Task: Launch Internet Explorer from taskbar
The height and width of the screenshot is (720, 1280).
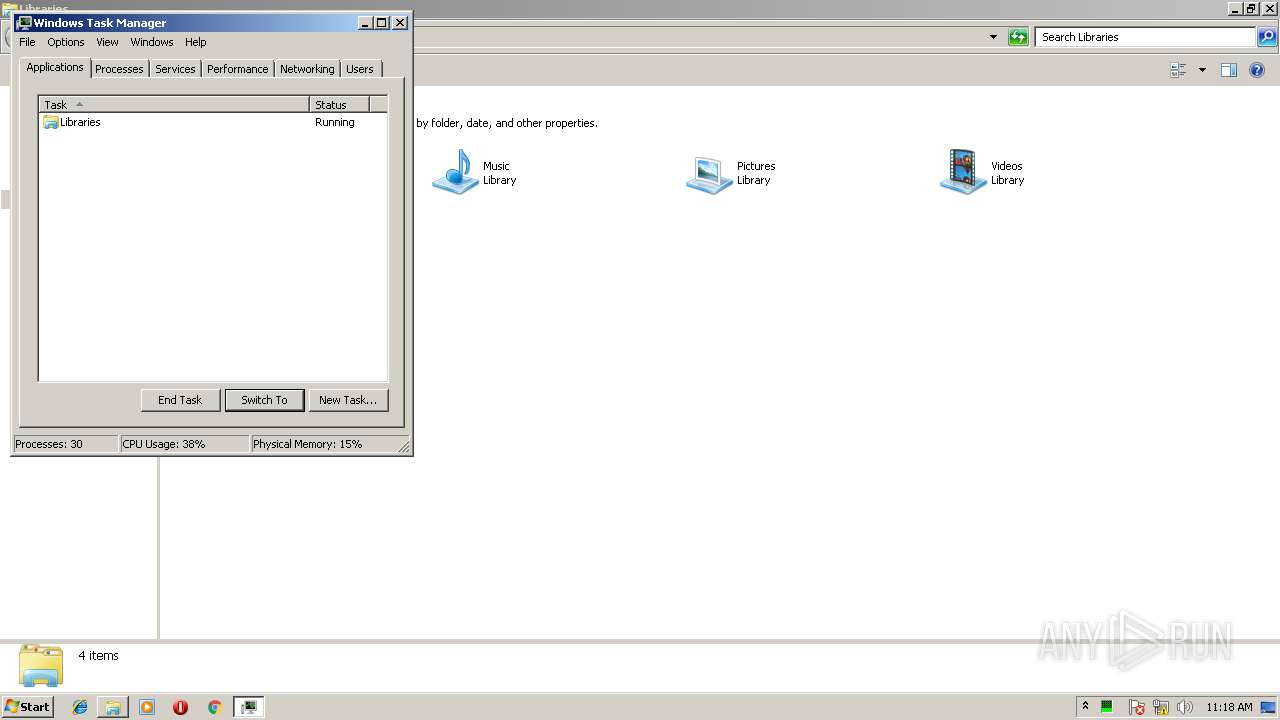Action: 80,707
